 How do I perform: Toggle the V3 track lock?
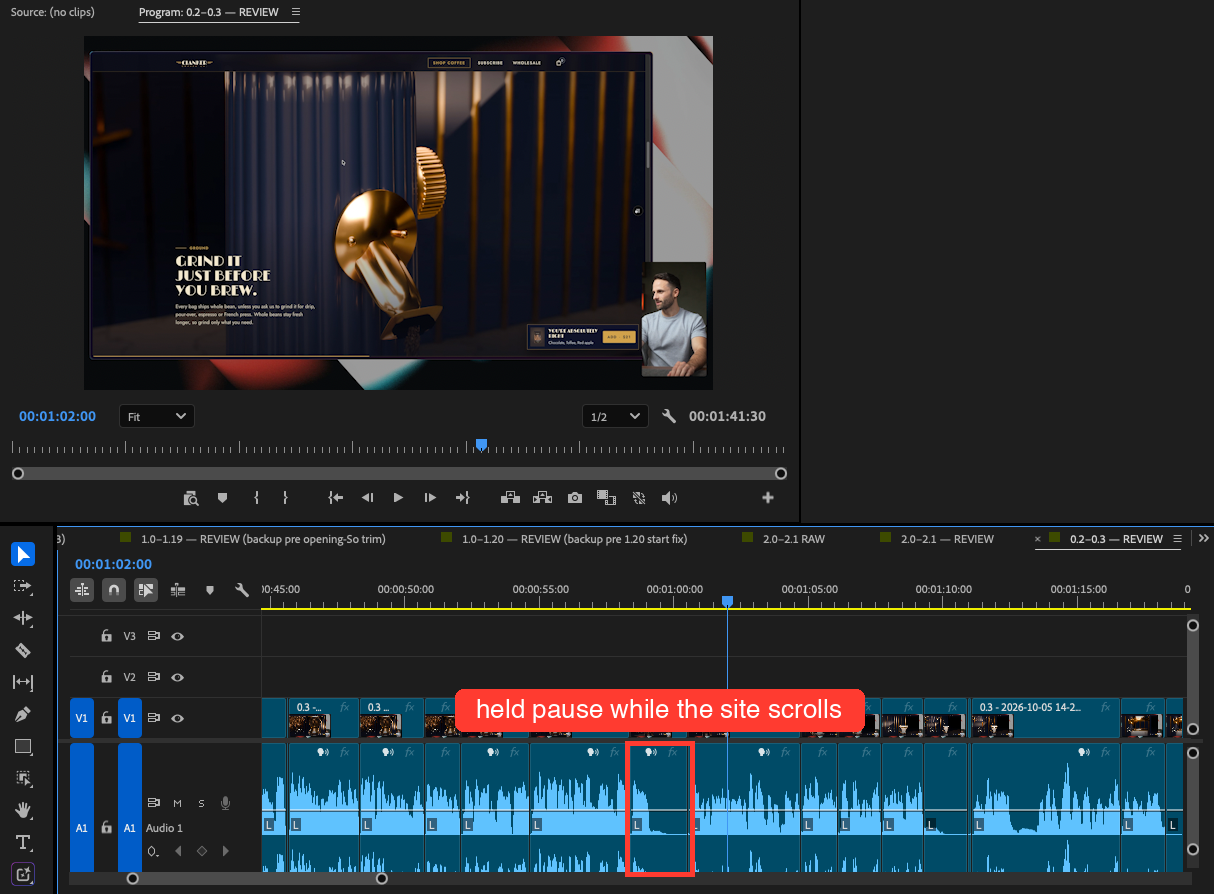(106, 636)
